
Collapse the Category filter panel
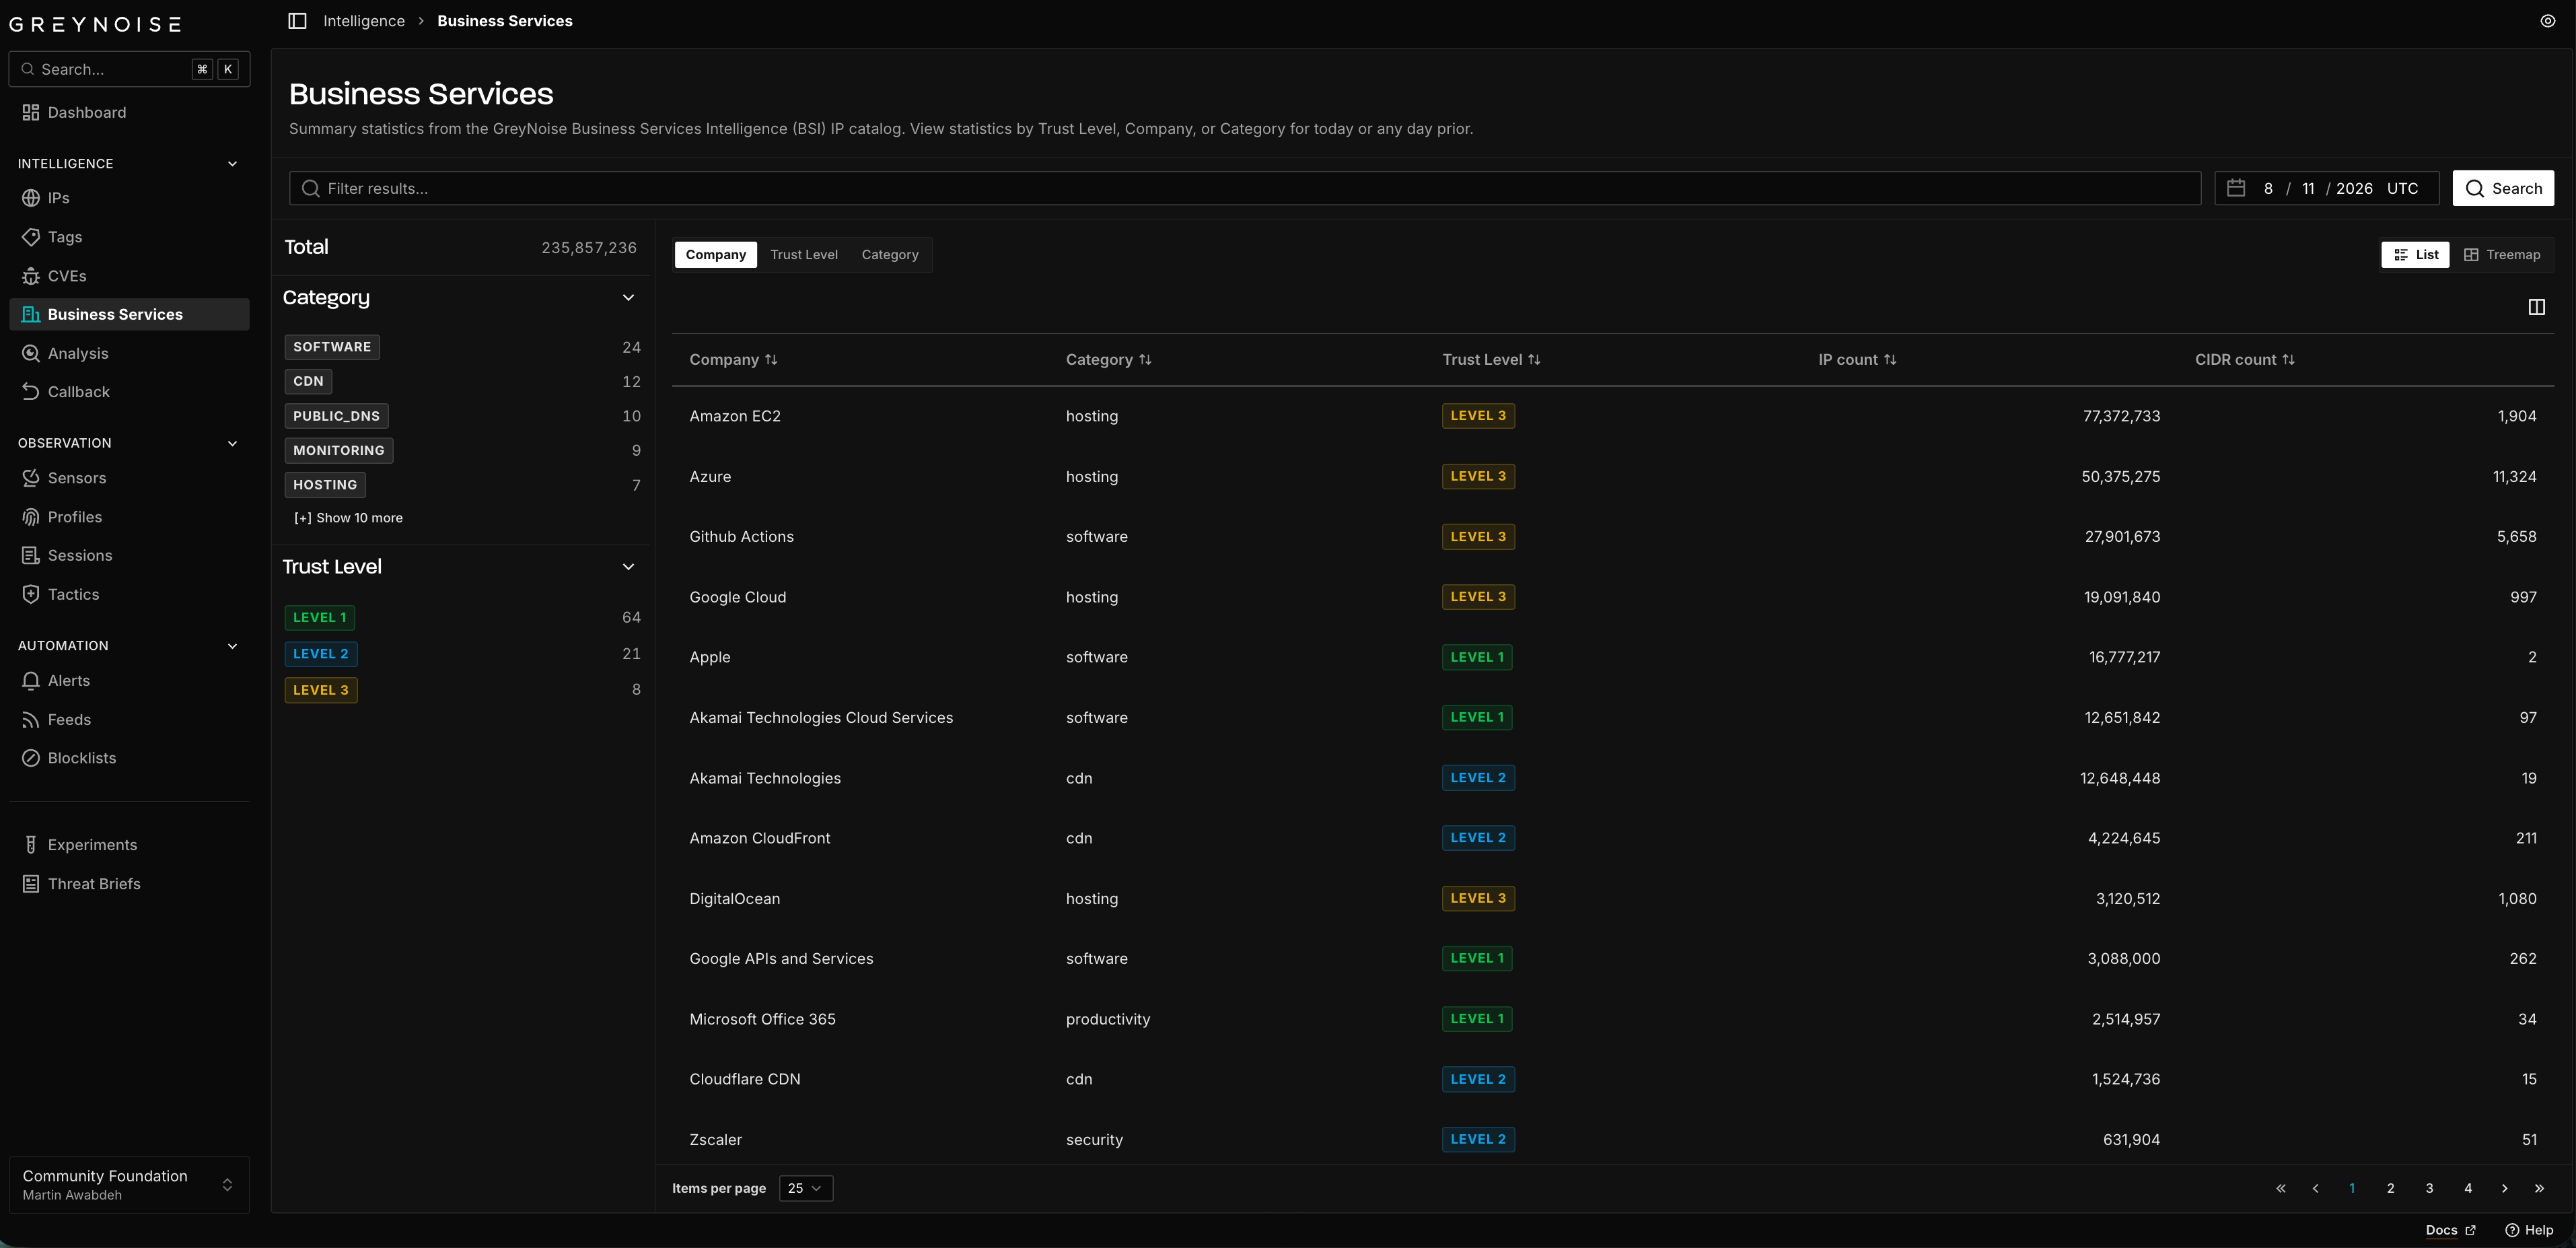[x=628, y=298]
